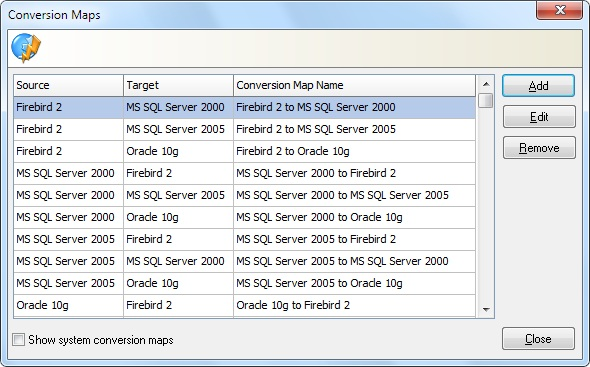Select row Firebird 2 to Oracle 10g
The image size is (590, 367).
[x=245, y=151]
